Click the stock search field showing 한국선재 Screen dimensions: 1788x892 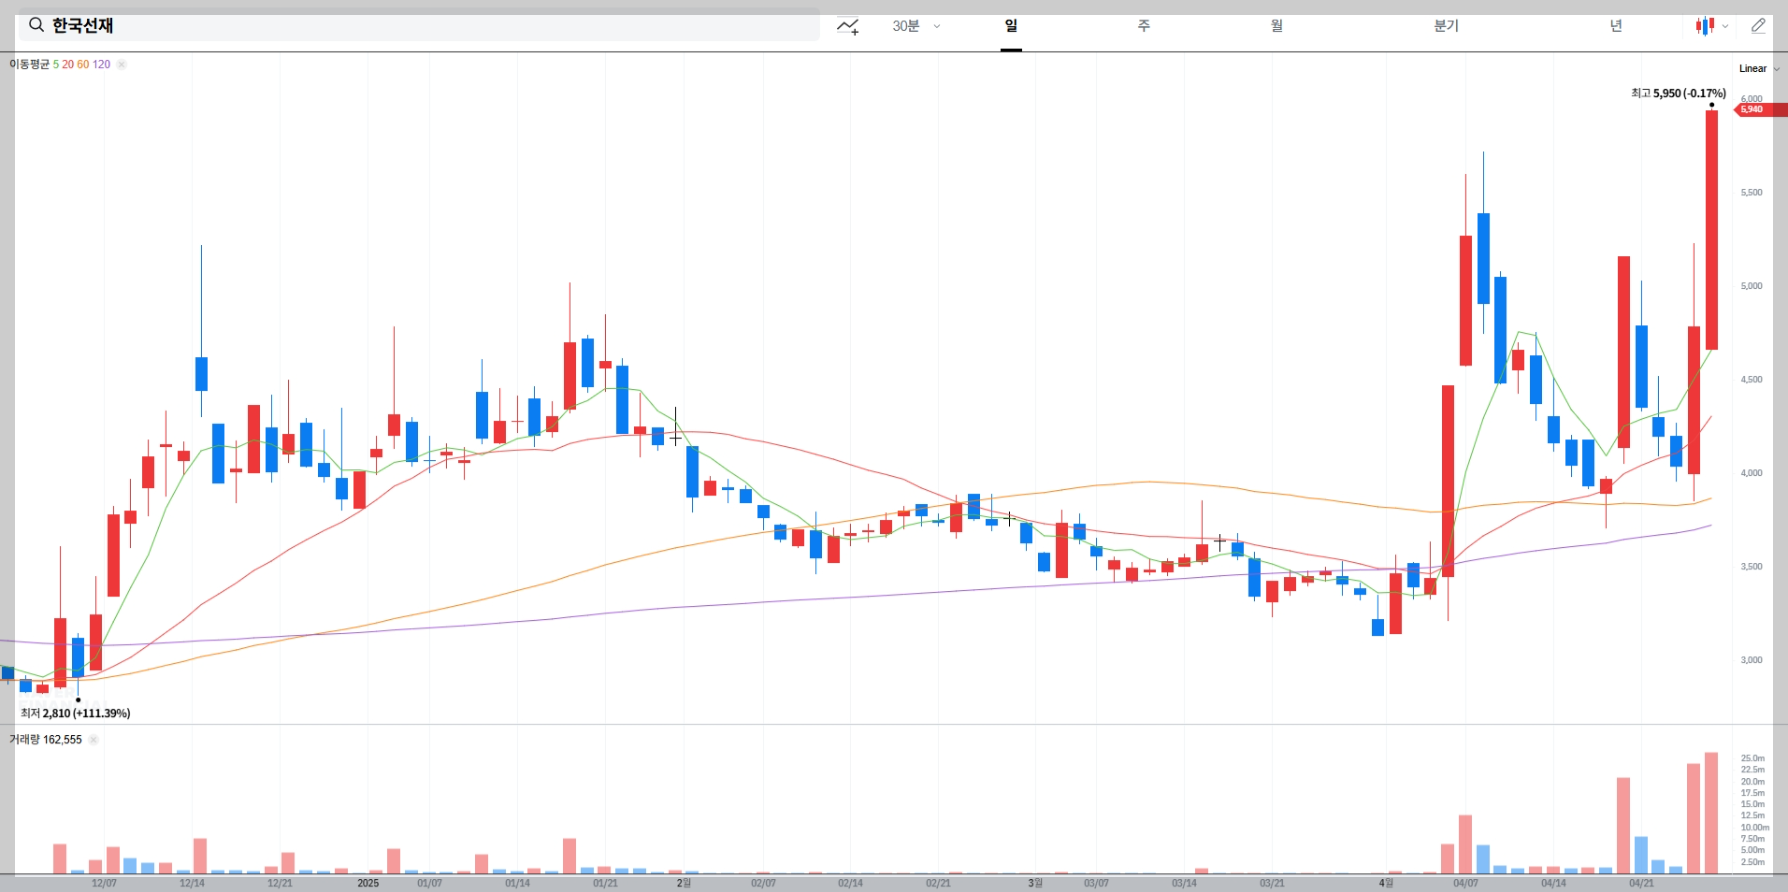click(419, 25)
